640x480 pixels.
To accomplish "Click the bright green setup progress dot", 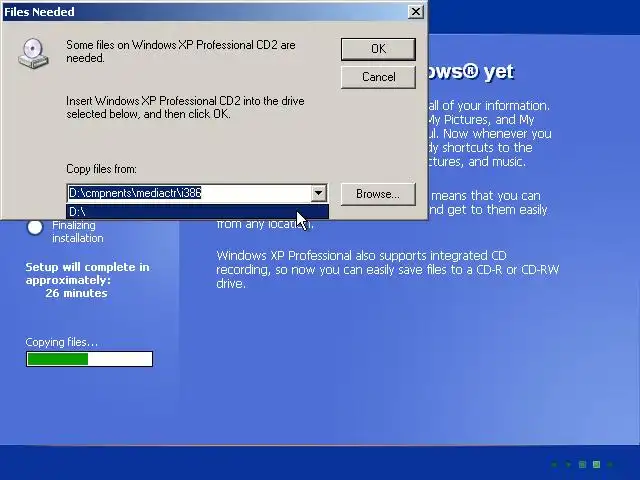I will 596,464.
